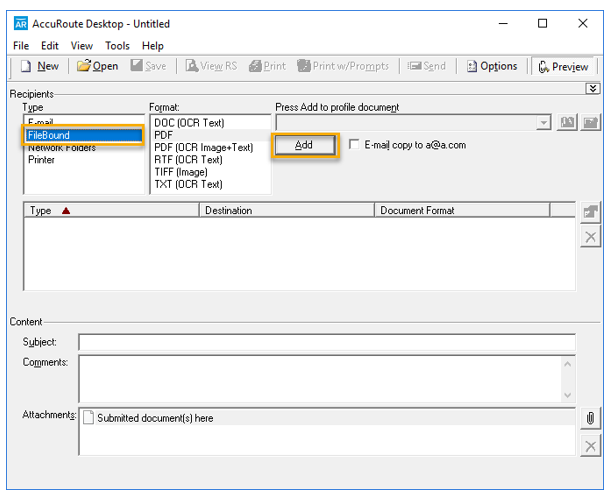This screenshot has height=497, width=613.
Task: Open the Options toolbar button
Action: 492,66
